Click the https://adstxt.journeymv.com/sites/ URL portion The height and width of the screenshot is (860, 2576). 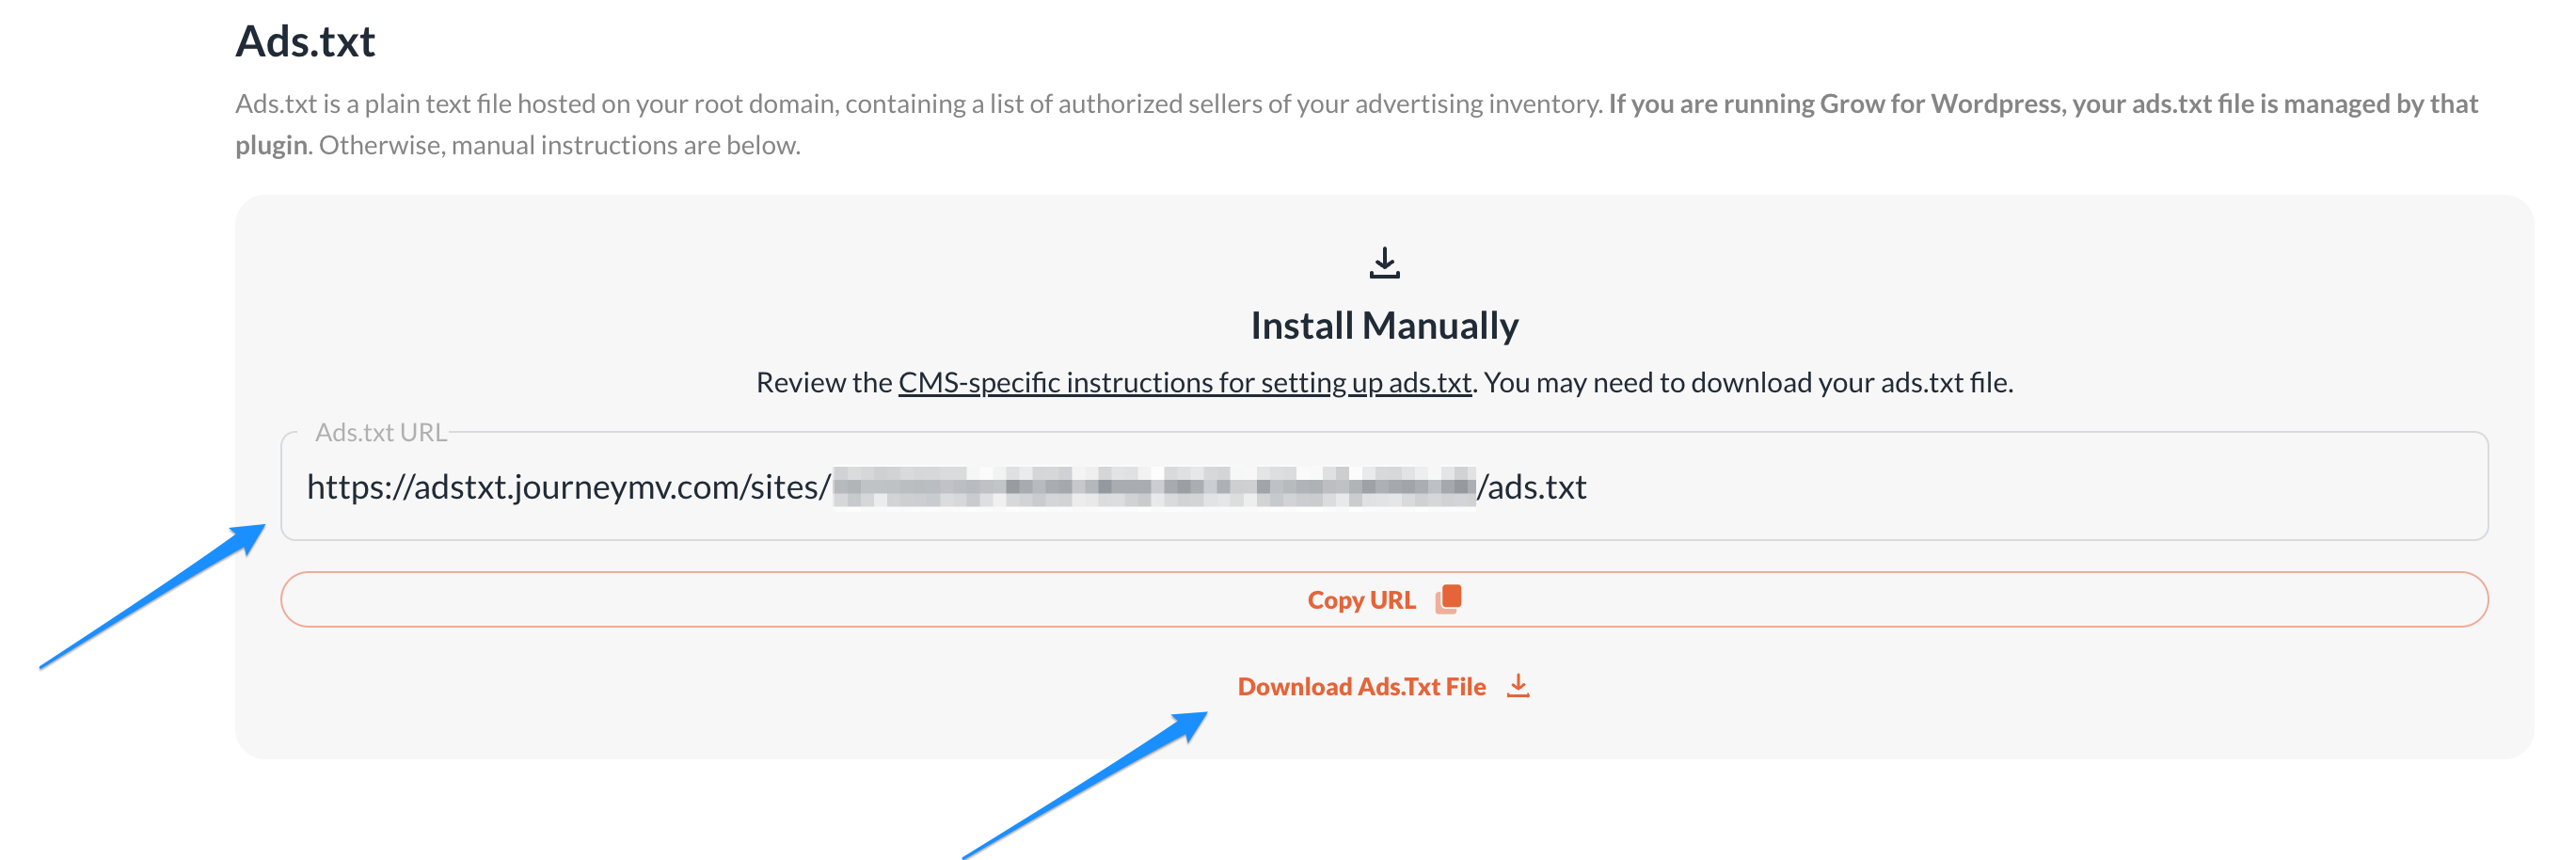pyautogui.click(x=568, y=487)
